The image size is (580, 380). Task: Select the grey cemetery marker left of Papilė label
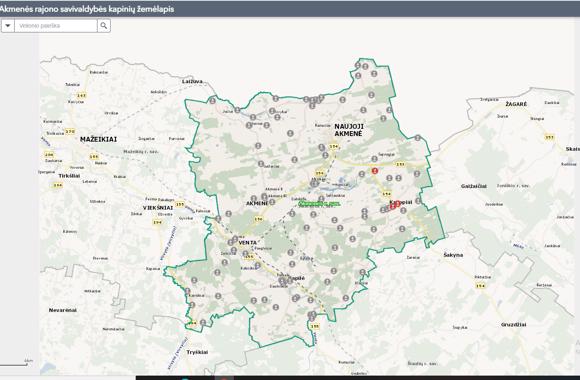tap(282, 280)
